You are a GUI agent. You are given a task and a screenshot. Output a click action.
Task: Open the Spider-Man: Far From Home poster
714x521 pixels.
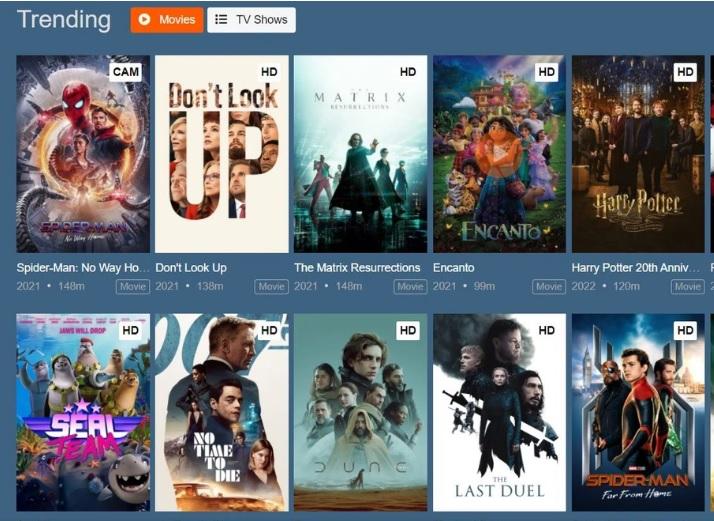pos(638,412)
